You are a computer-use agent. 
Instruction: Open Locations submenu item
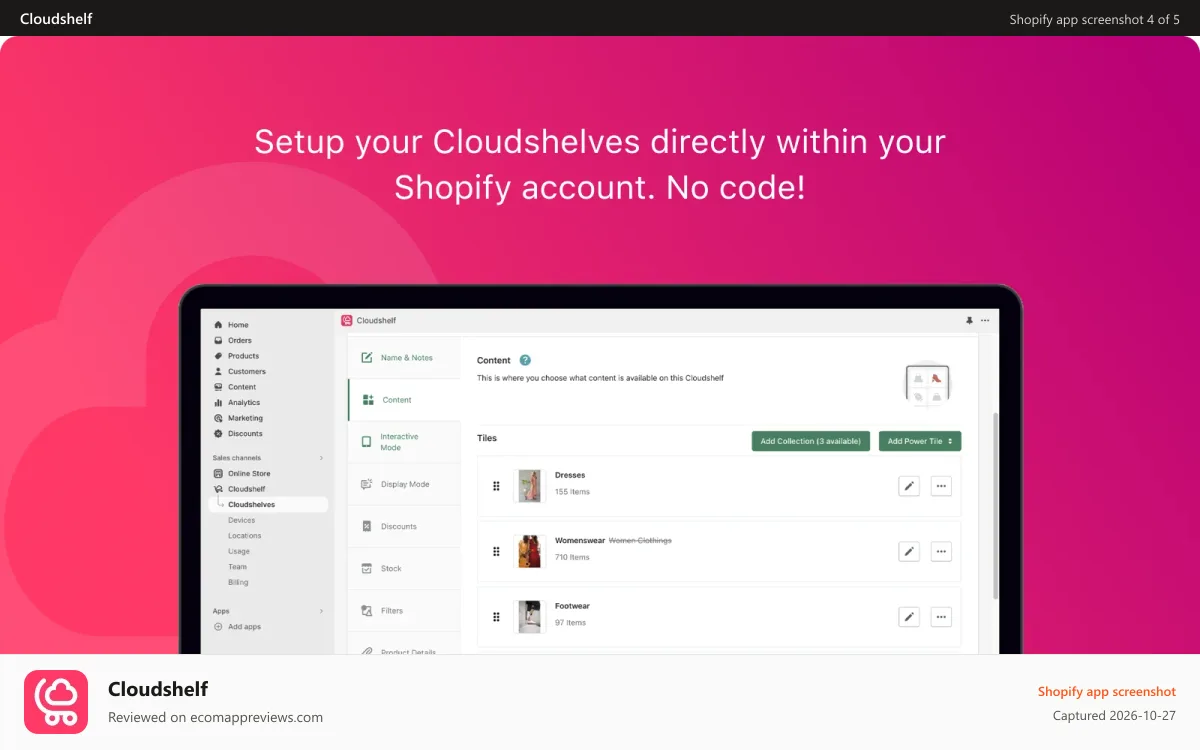point(244,536)
